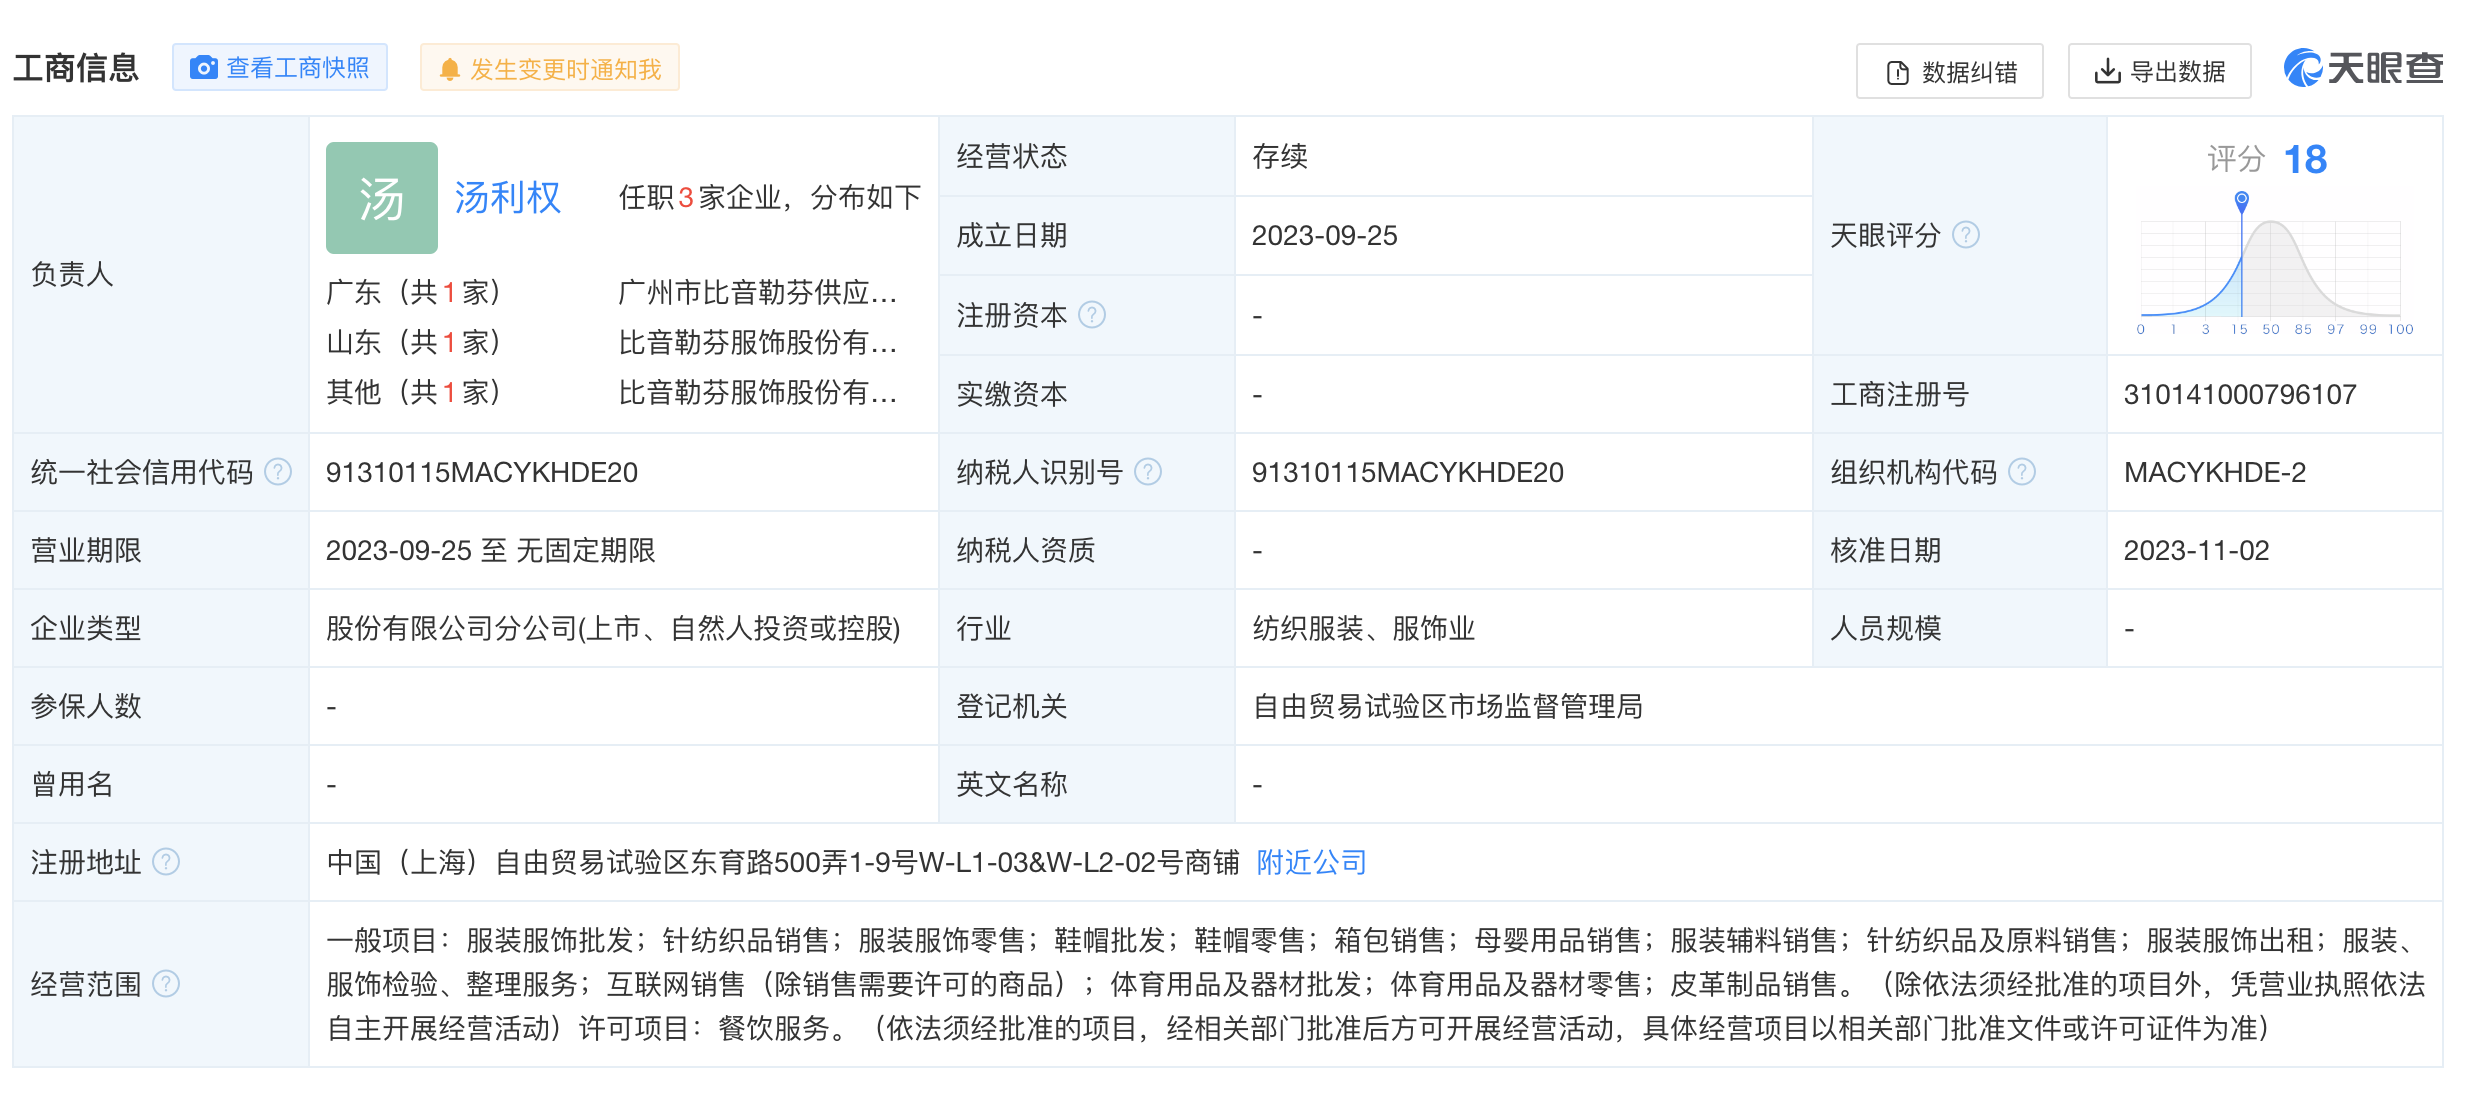Click 组织机构代码 value MACYKHDE-2

tap(2215, 472)
